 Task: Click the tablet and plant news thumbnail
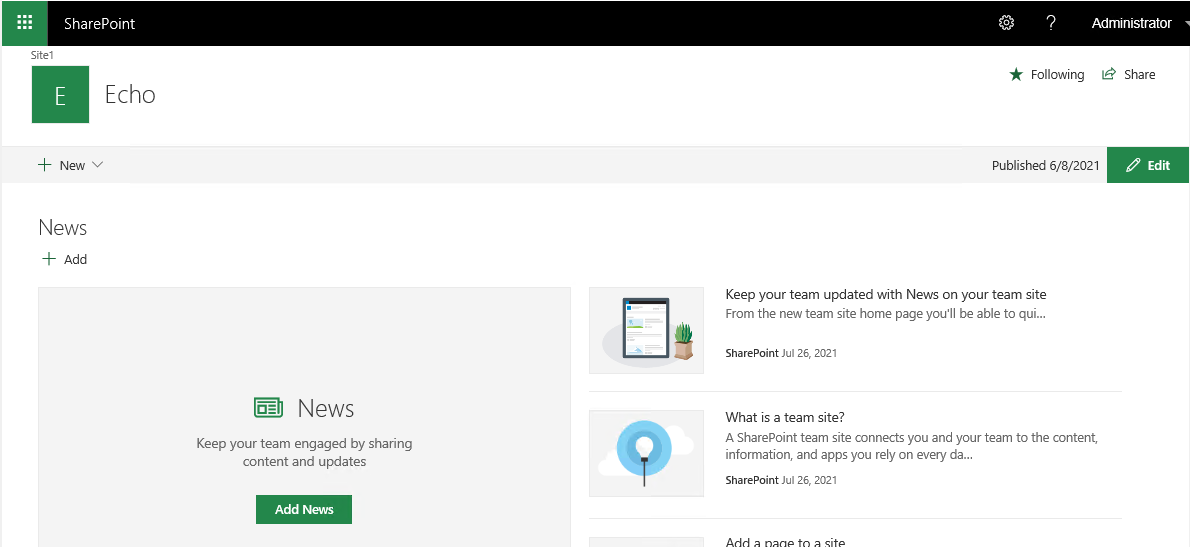(647, 331)
